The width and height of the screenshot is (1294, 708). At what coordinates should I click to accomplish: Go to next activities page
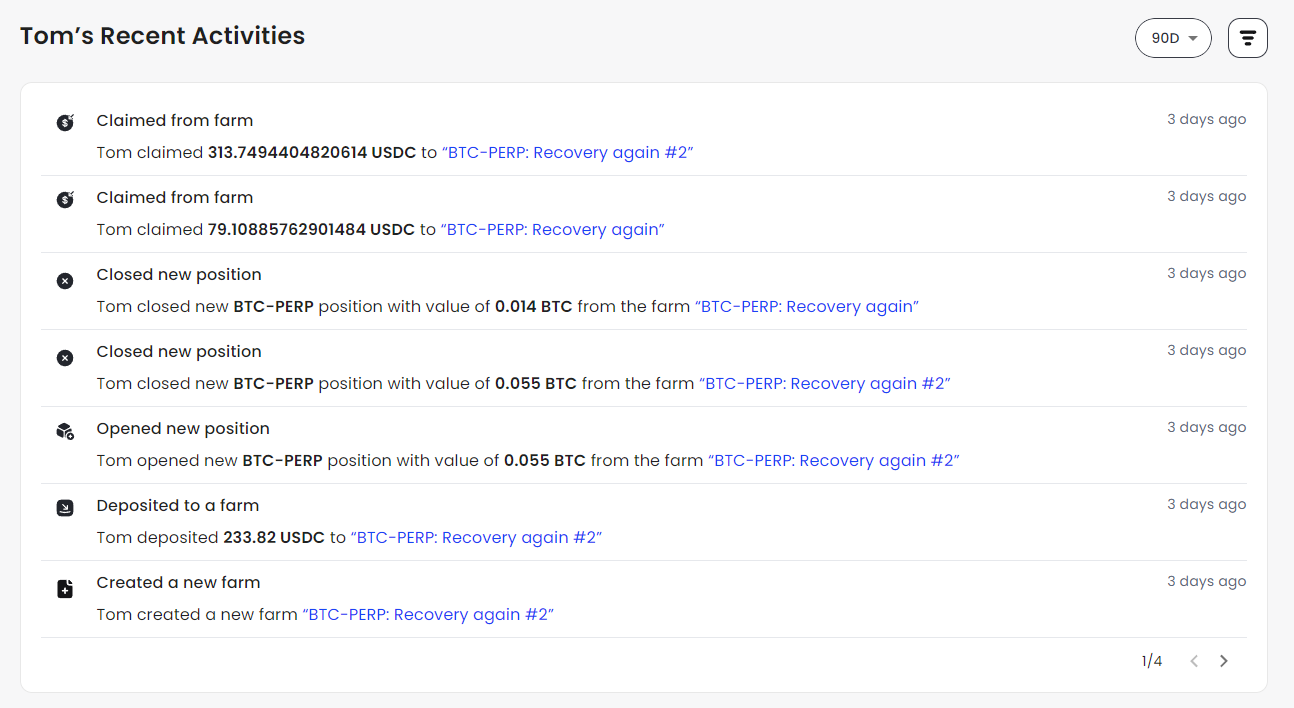point(1224,661)
